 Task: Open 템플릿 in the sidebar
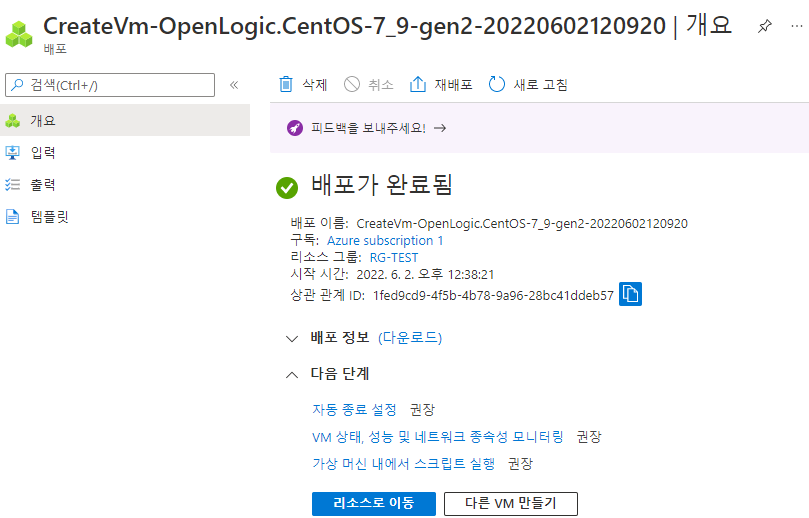pos(125,217)
